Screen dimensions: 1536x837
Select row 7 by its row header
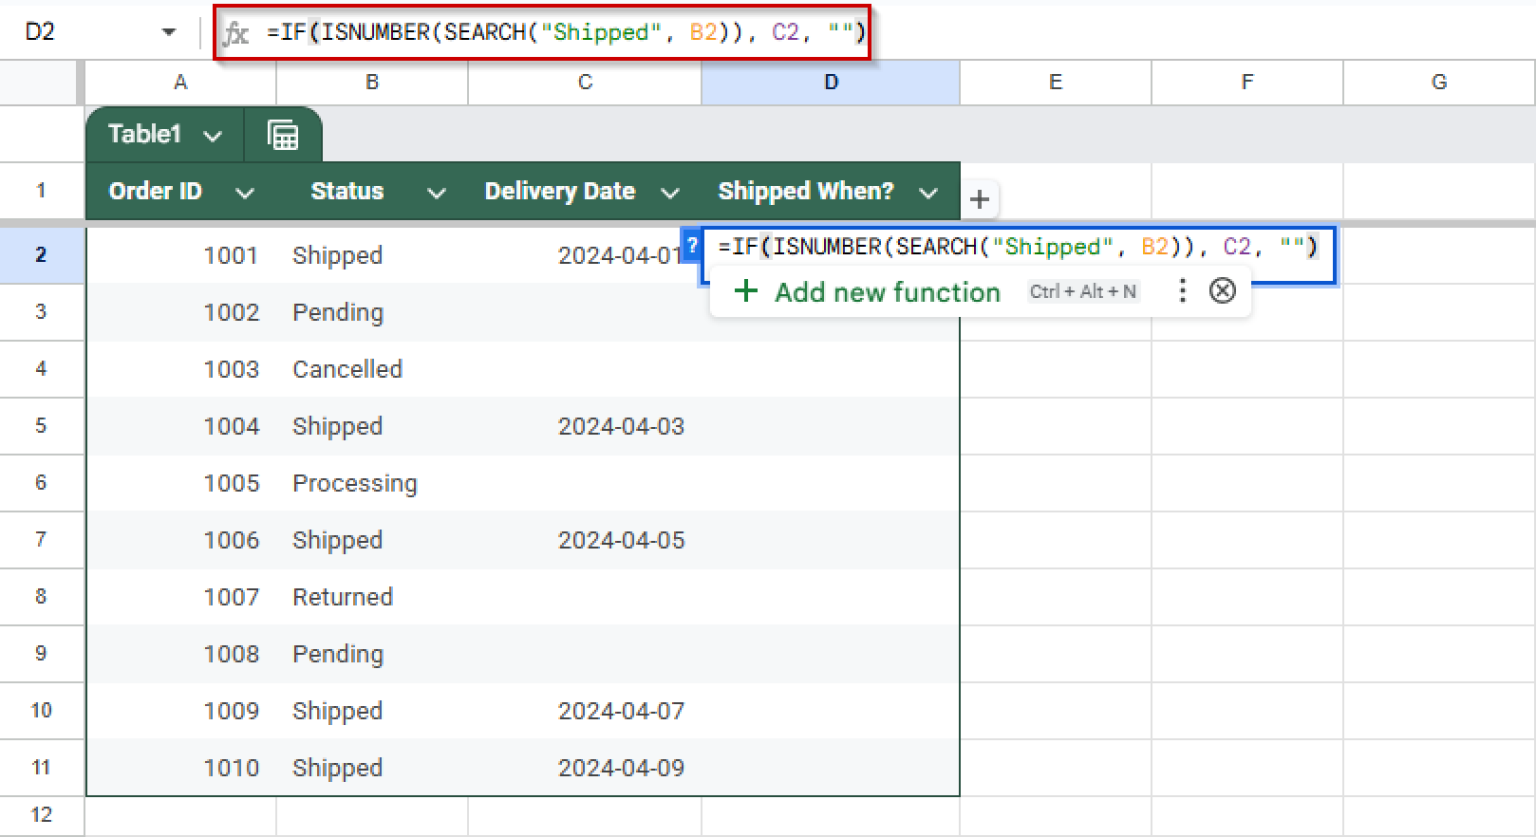41,540
